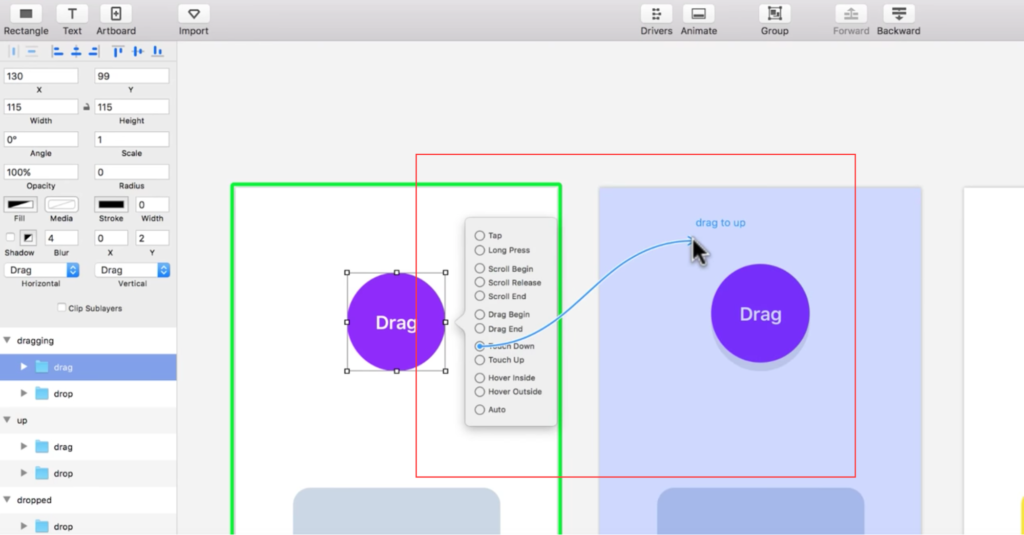Align layers to horizontal center
The height and width of the screenshot is (535, 1024).
76,51
